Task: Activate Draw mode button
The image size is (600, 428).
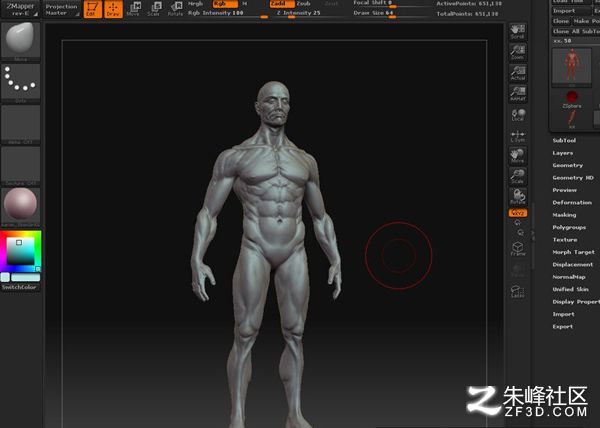Action: tap(113, 9)
